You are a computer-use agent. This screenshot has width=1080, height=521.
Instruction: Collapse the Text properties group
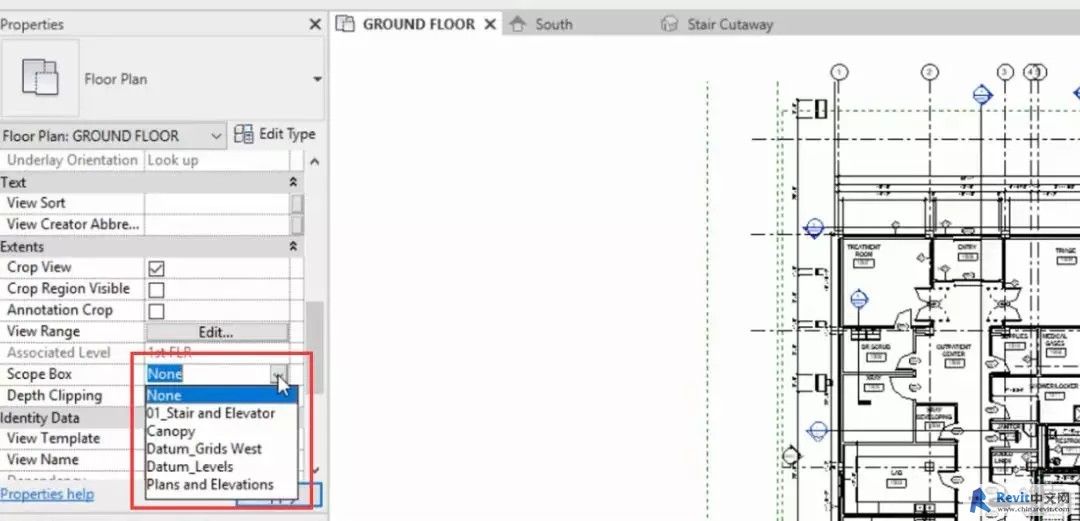click(x=293, y=183)
